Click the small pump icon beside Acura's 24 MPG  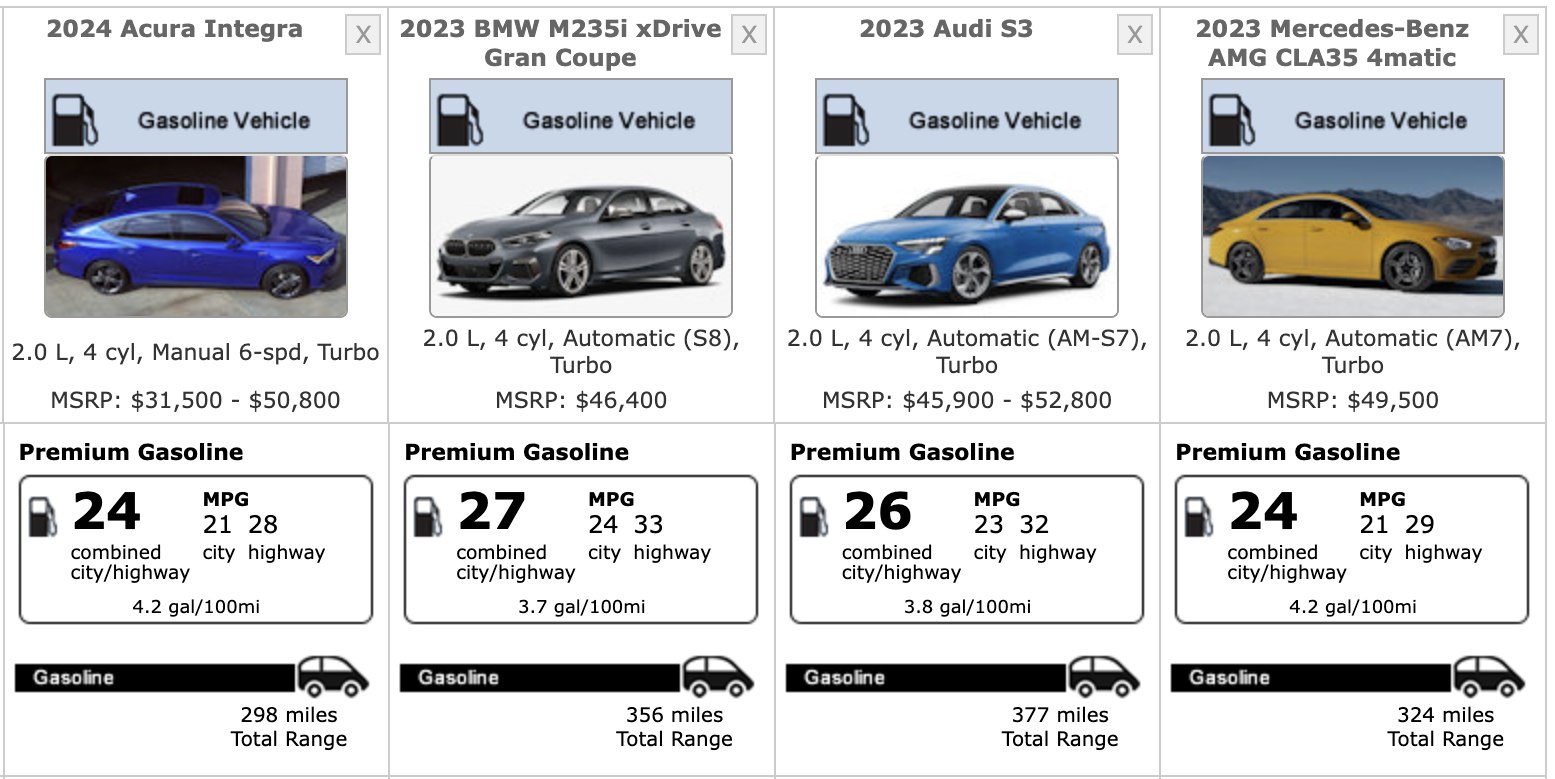point(44,516)
